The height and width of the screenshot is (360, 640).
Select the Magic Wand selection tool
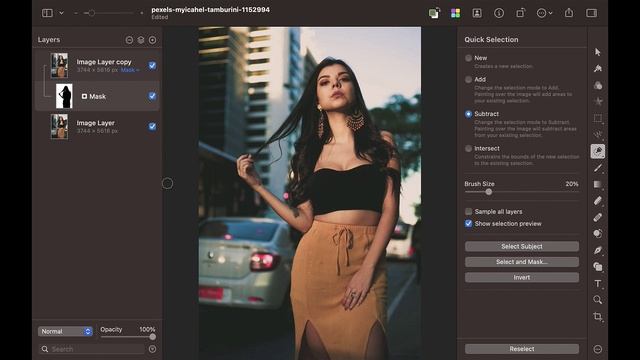[598, 135]
